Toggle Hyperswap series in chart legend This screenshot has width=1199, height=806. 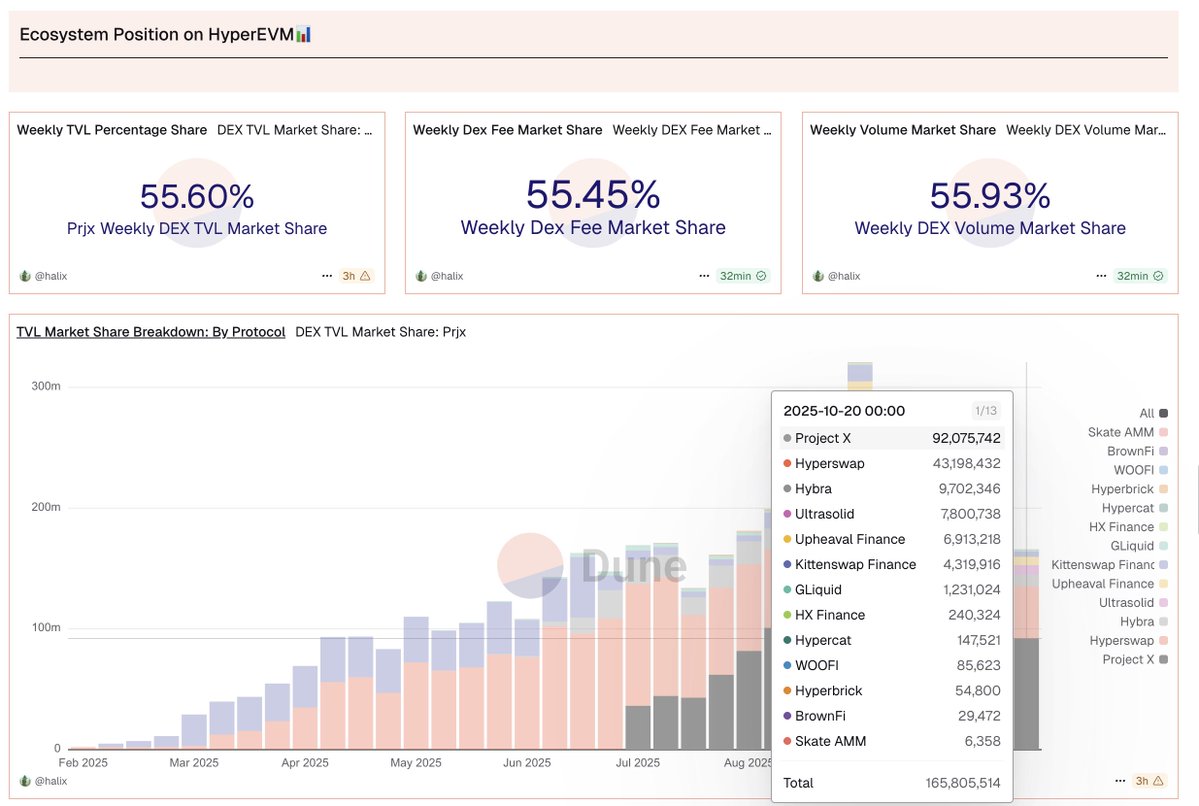coord(1129,641)
